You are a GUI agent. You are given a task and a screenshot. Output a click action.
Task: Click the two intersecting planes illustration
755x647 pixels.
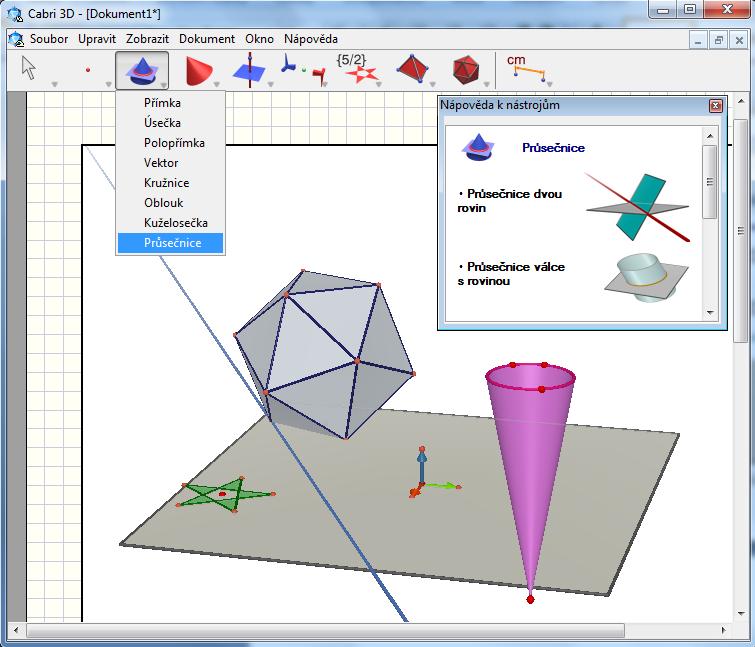638,207
